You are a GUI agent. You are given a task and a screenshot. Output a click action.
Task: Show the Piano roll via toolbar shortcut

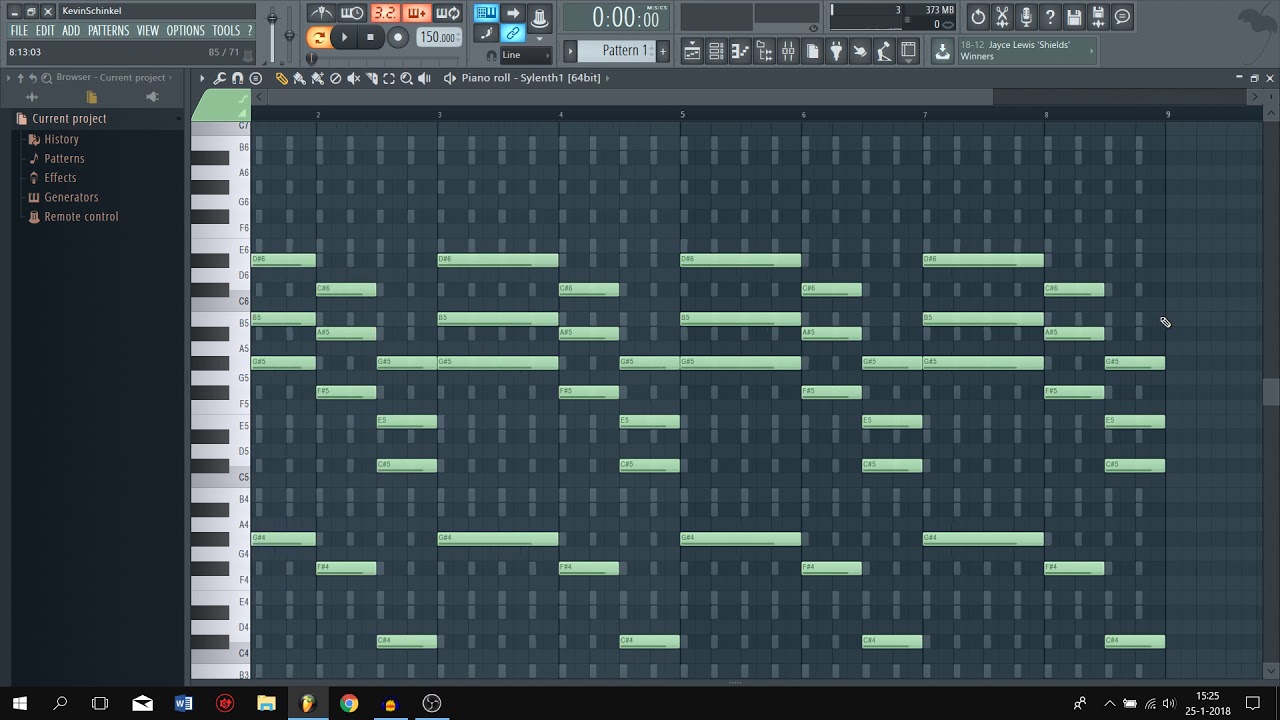[740, 51]
